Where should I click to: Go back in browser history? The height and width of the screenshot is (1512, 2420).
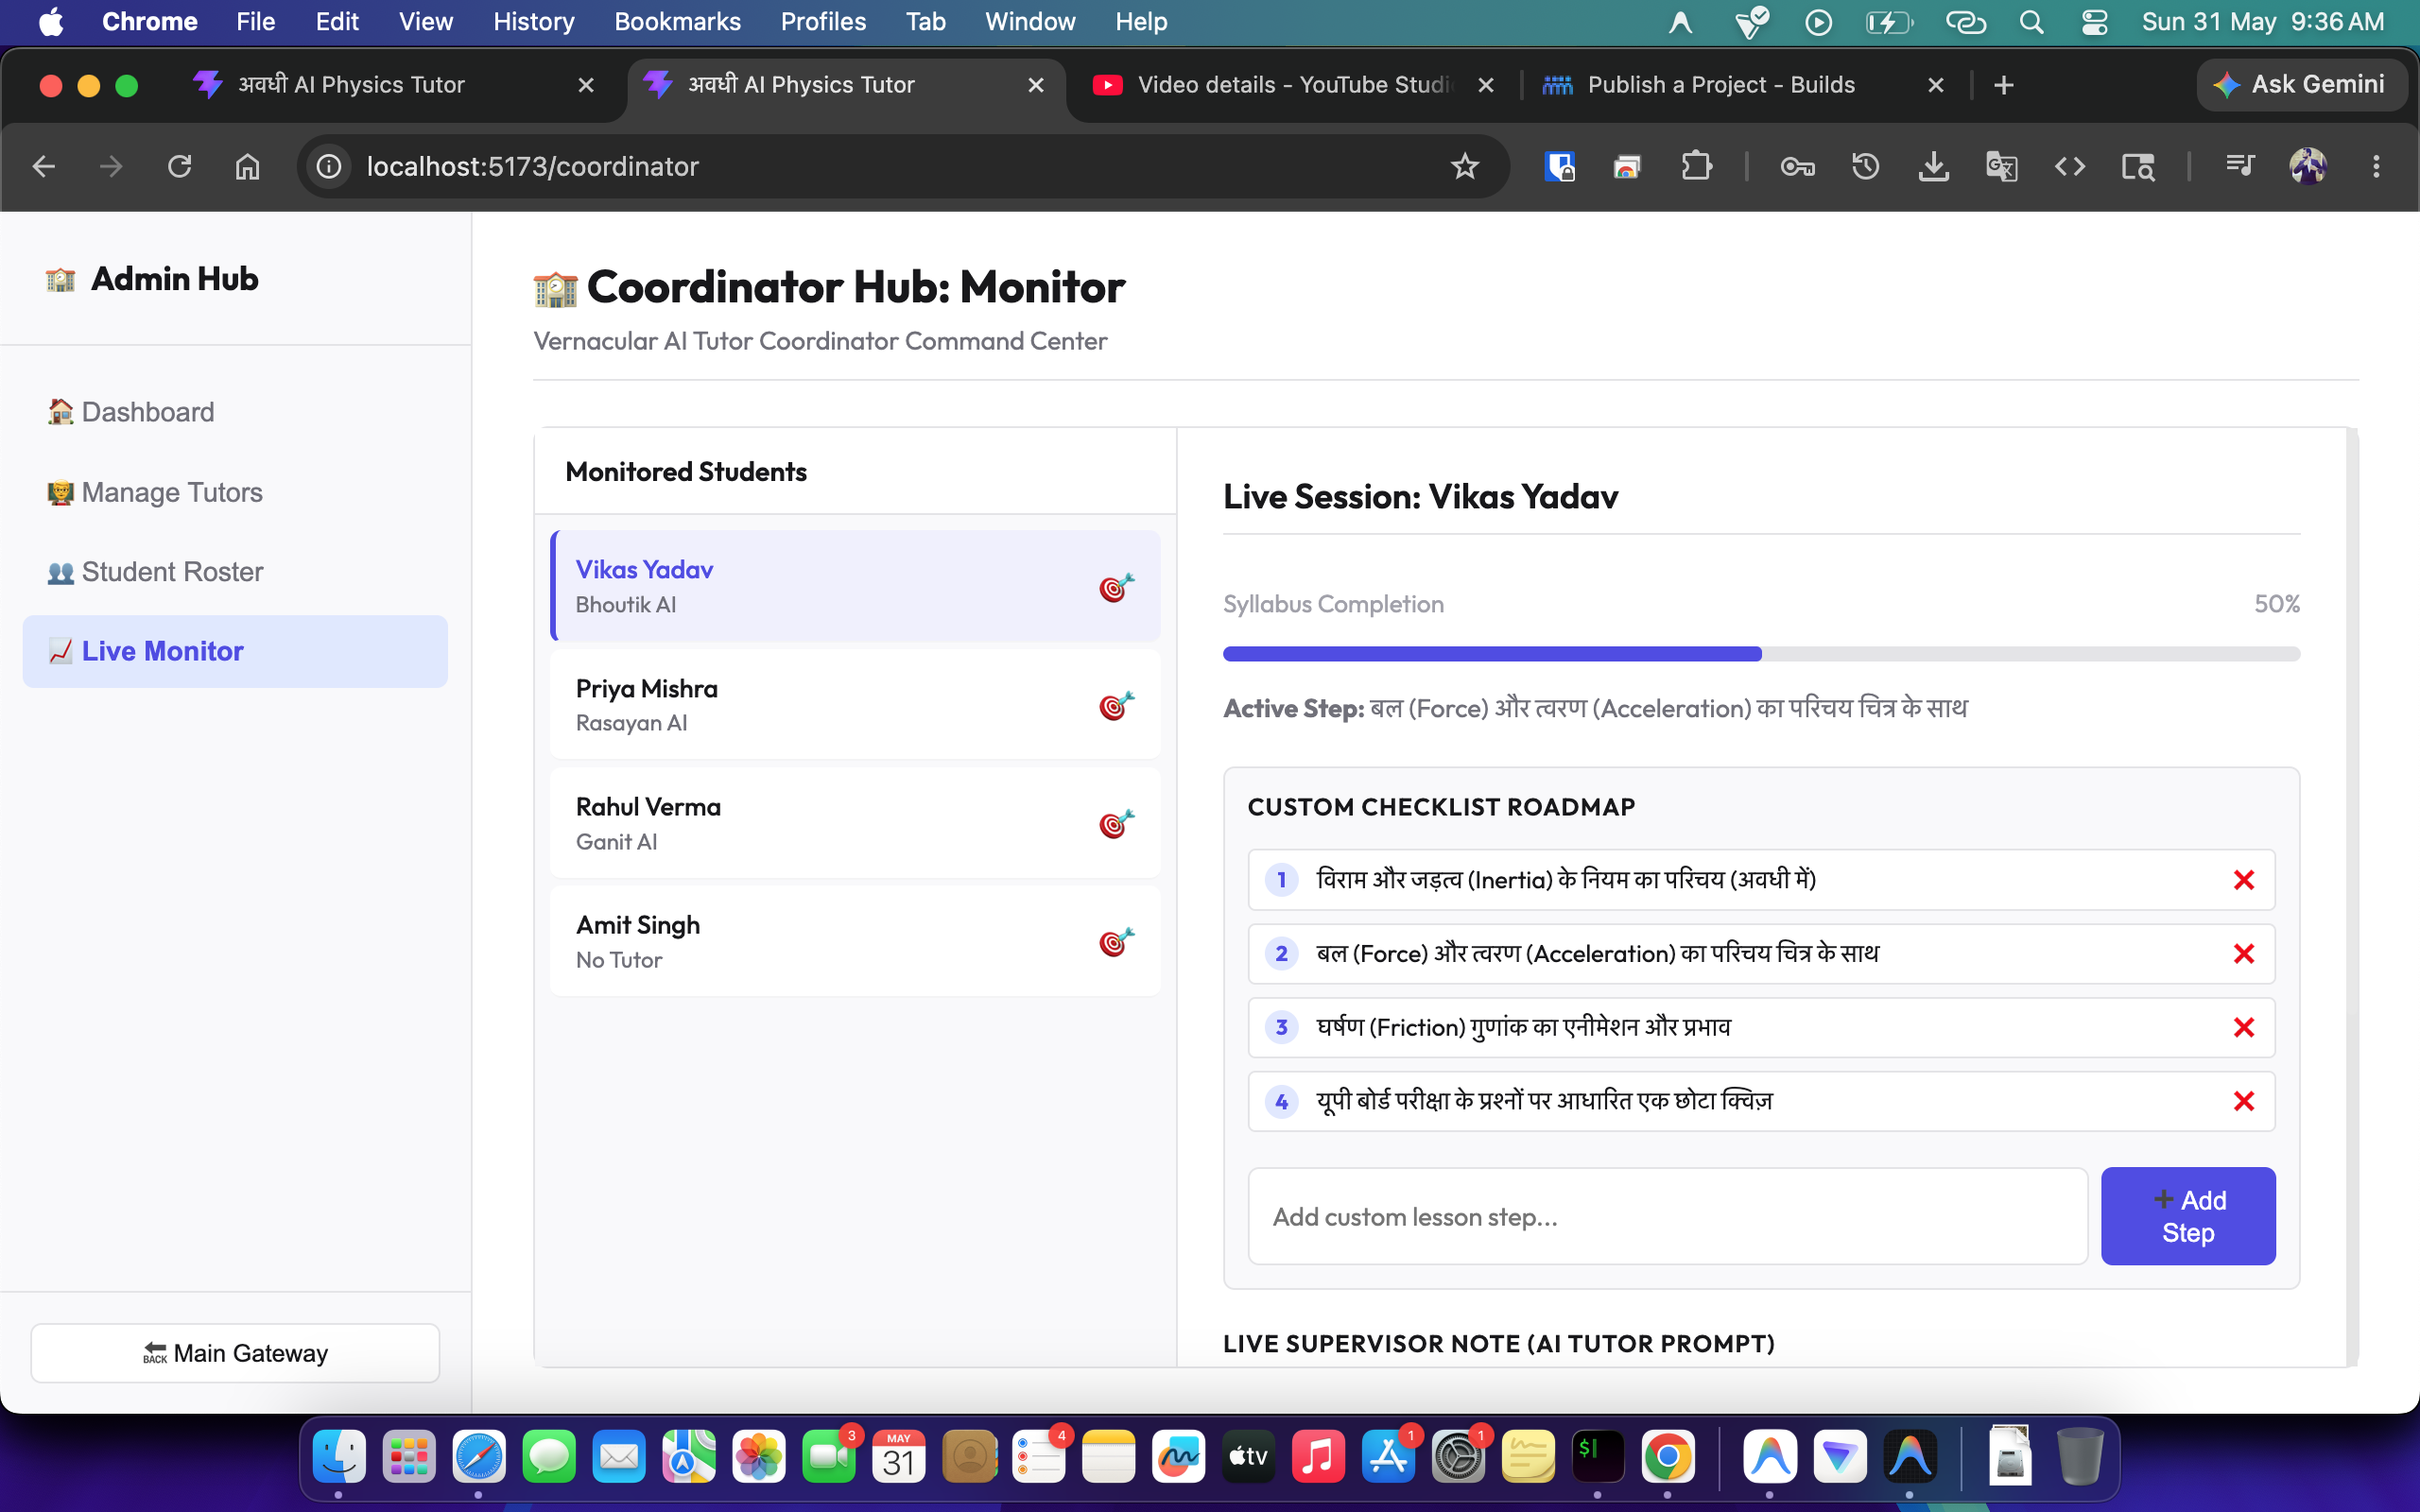pyautogui.click(x=43, y=166)
